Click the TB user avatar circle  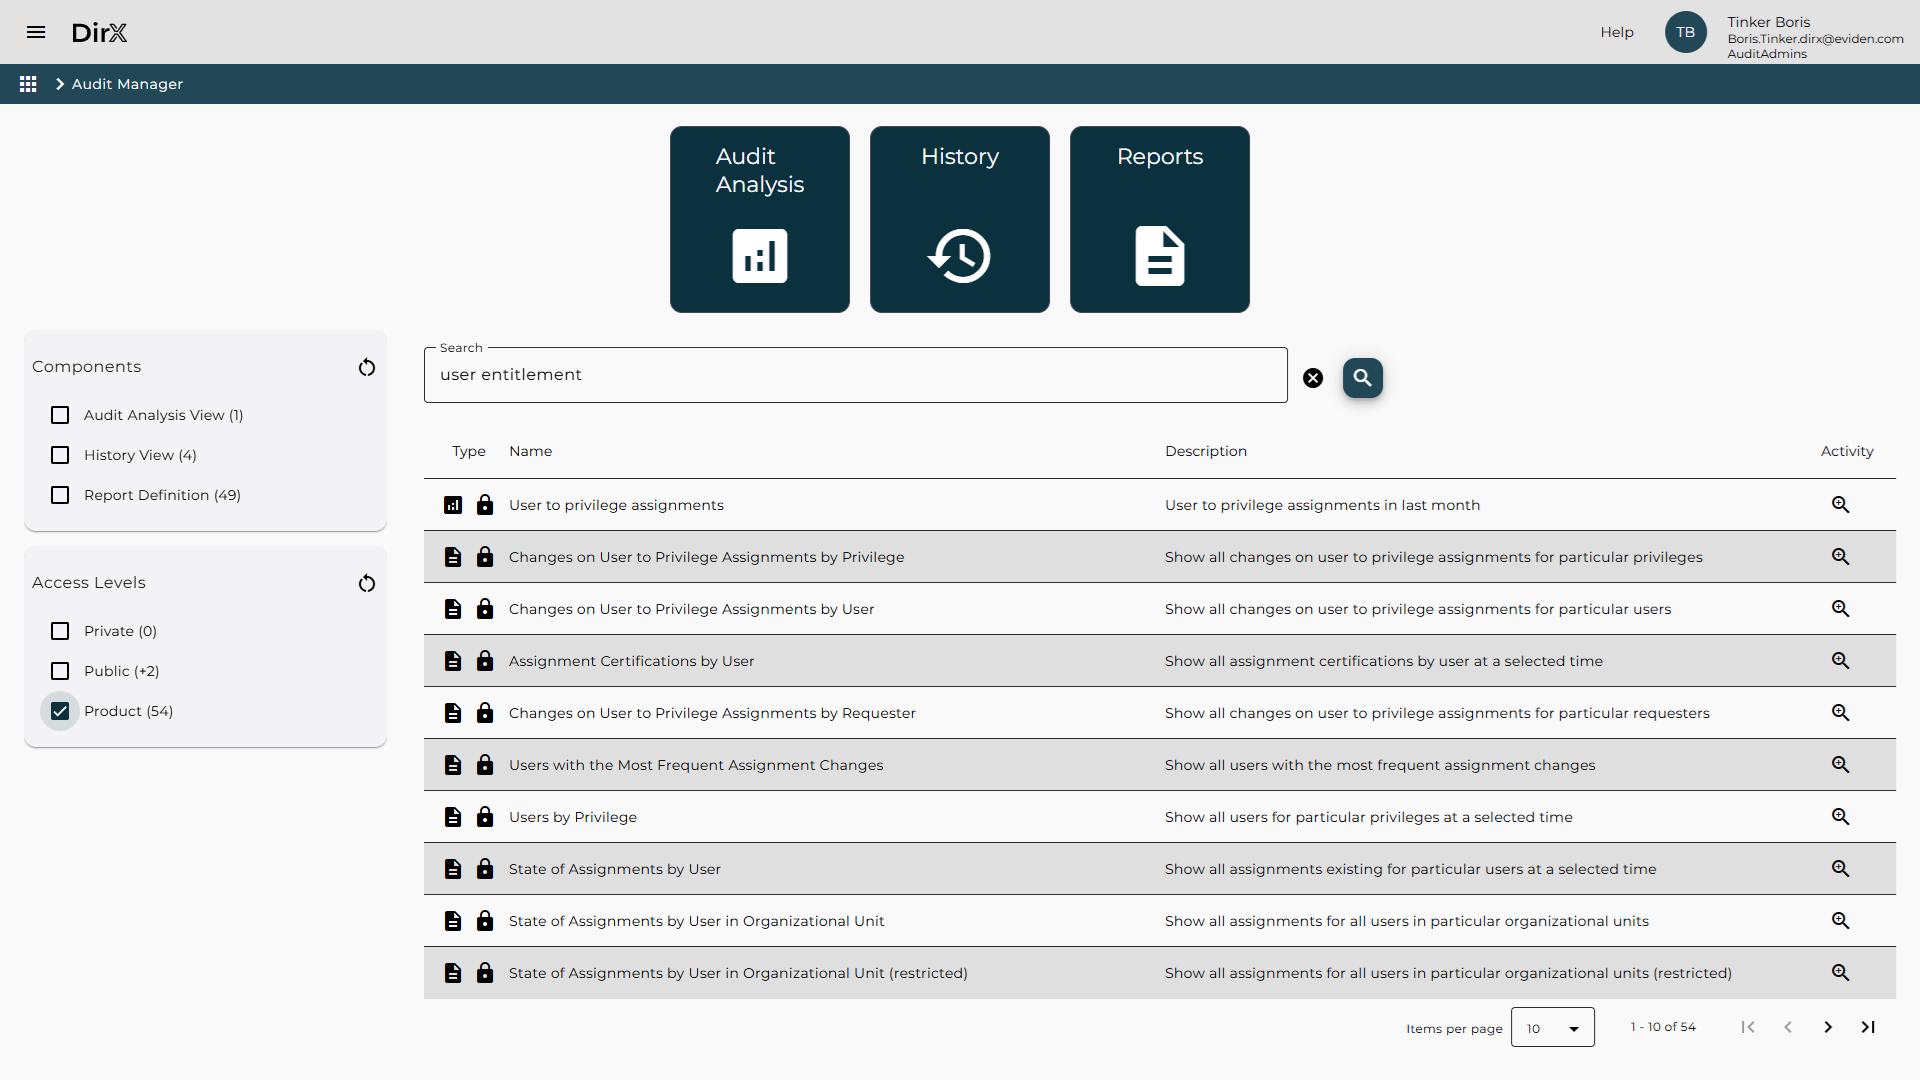point(1685,32)
